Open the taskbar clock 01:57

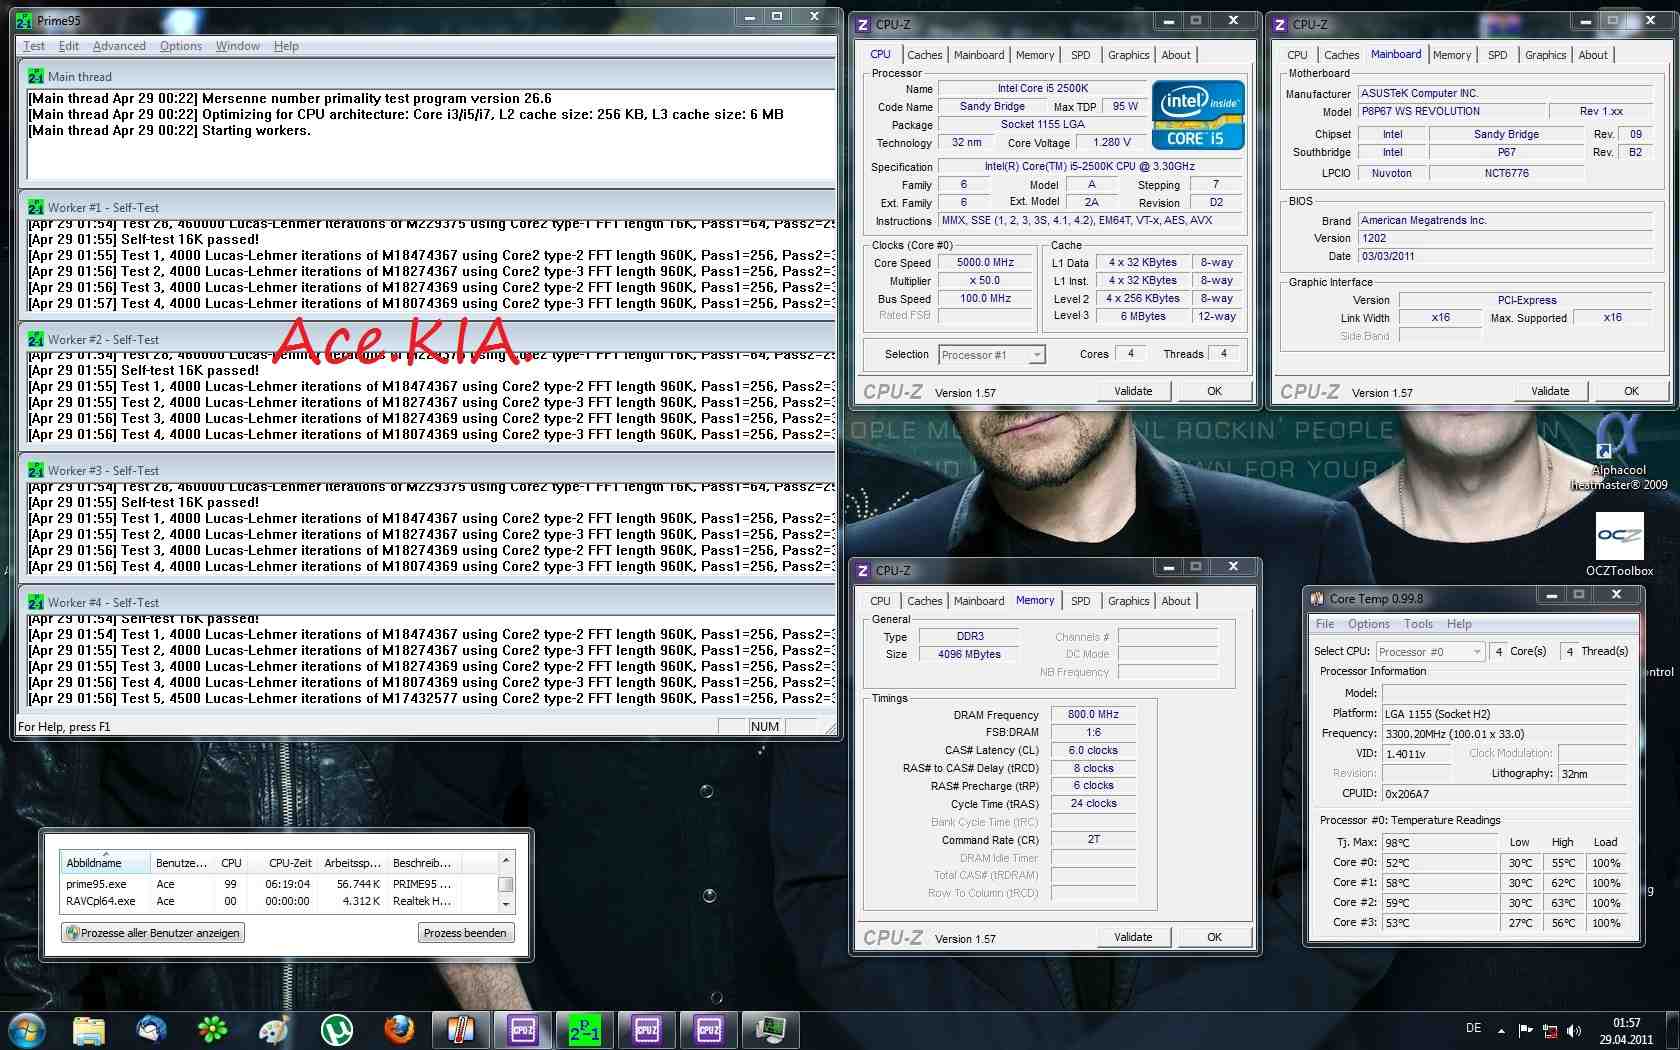[1626, 1031]
